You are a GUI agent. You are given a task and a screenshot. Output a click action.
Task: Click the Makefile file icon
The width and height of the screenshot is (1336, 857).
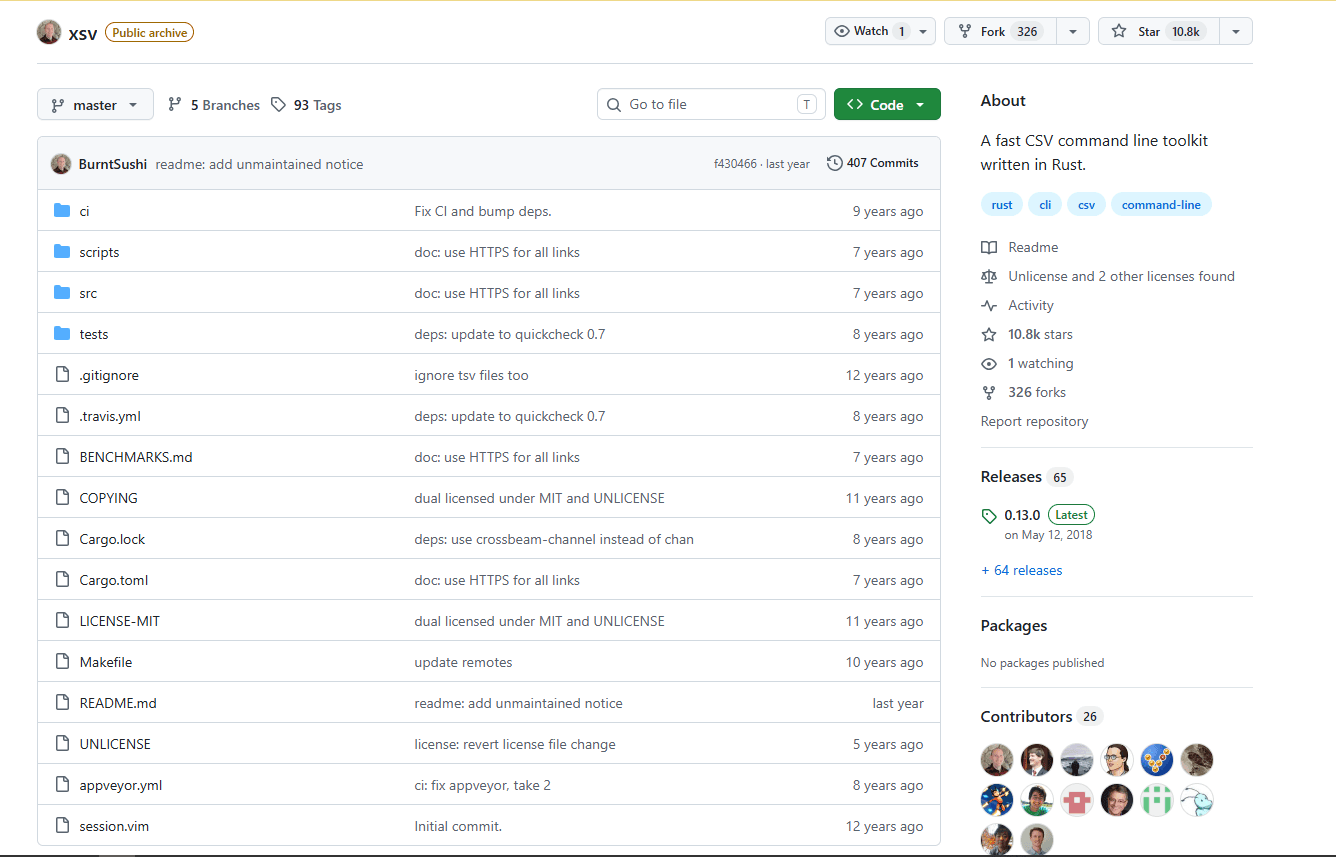(62, 662)
